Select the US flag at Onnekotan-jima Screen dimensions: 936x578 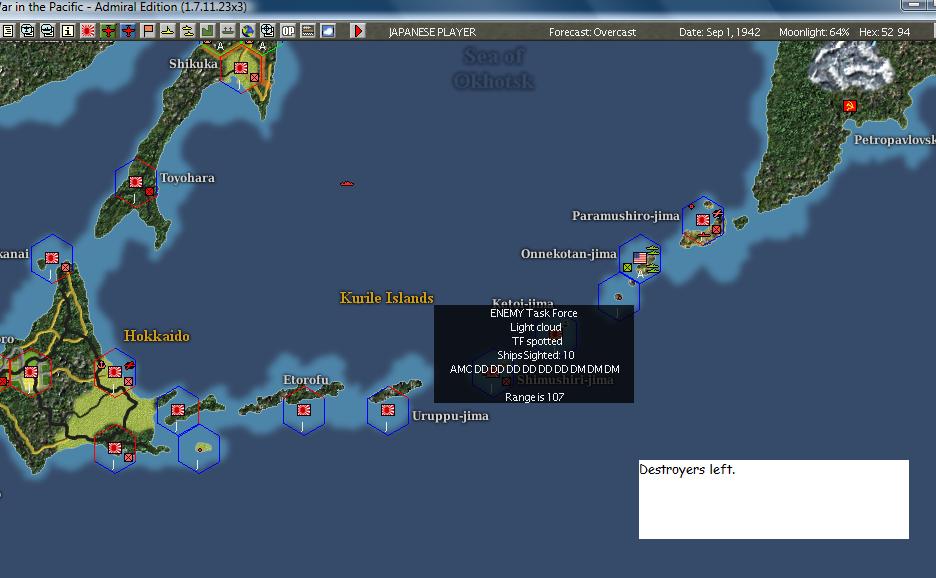click(x=640, y=258)
